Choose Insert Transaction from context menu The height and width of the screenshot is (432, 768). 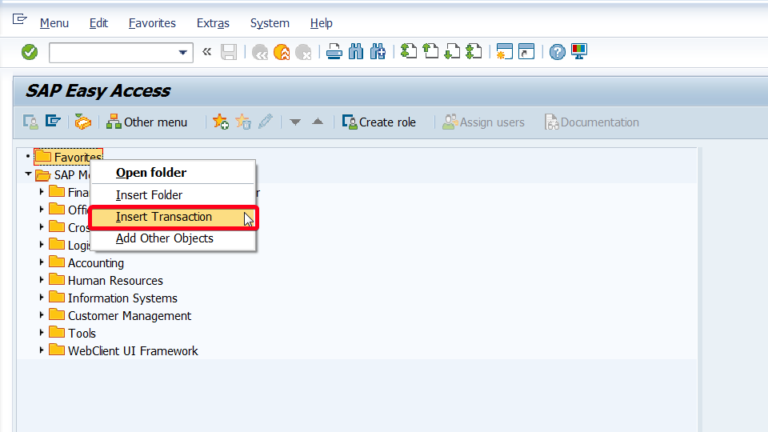tap(173, 217)
